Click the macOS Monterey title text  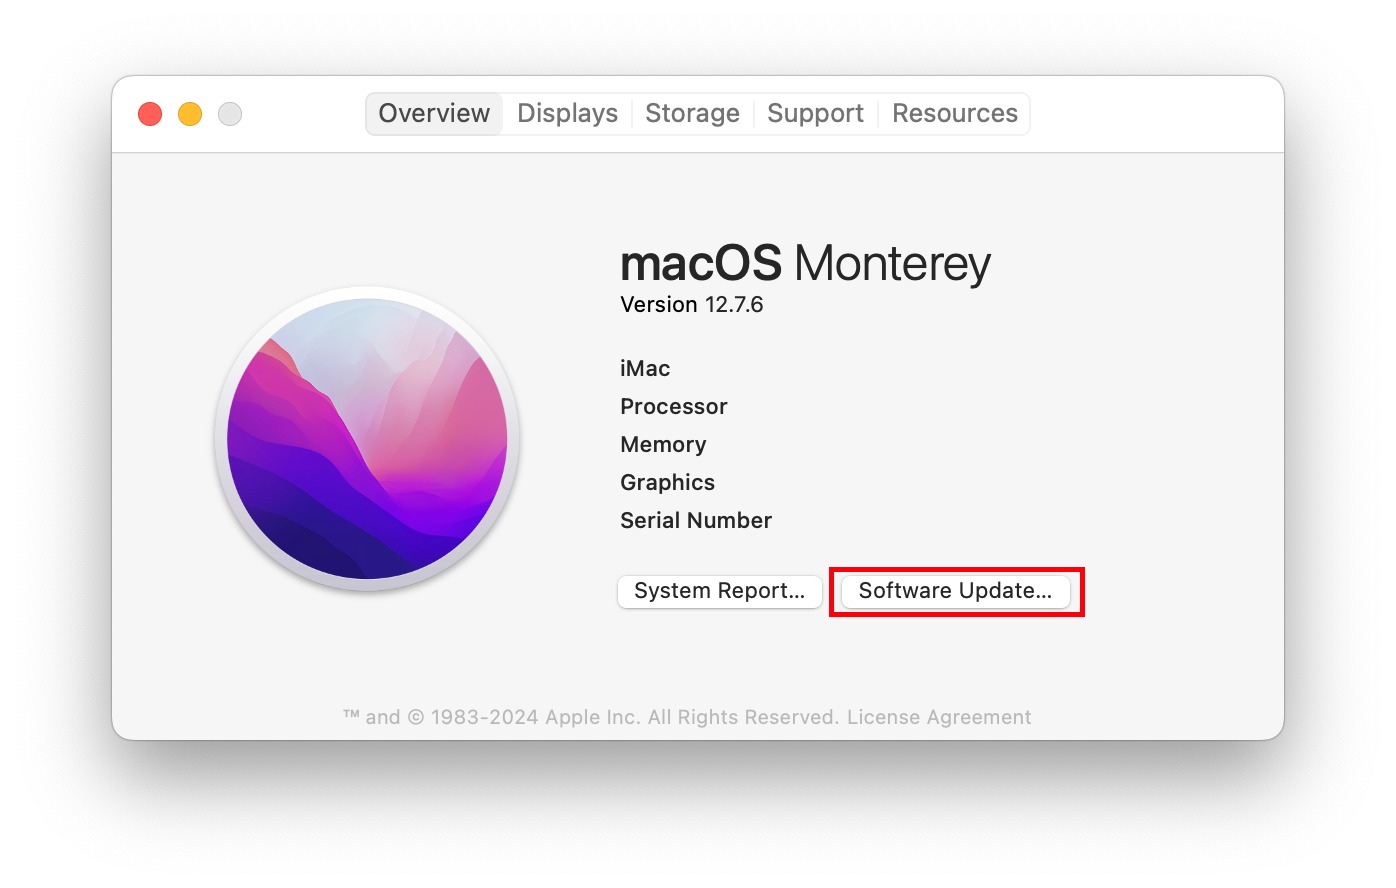pyautogui.click(x=804, y=263)
